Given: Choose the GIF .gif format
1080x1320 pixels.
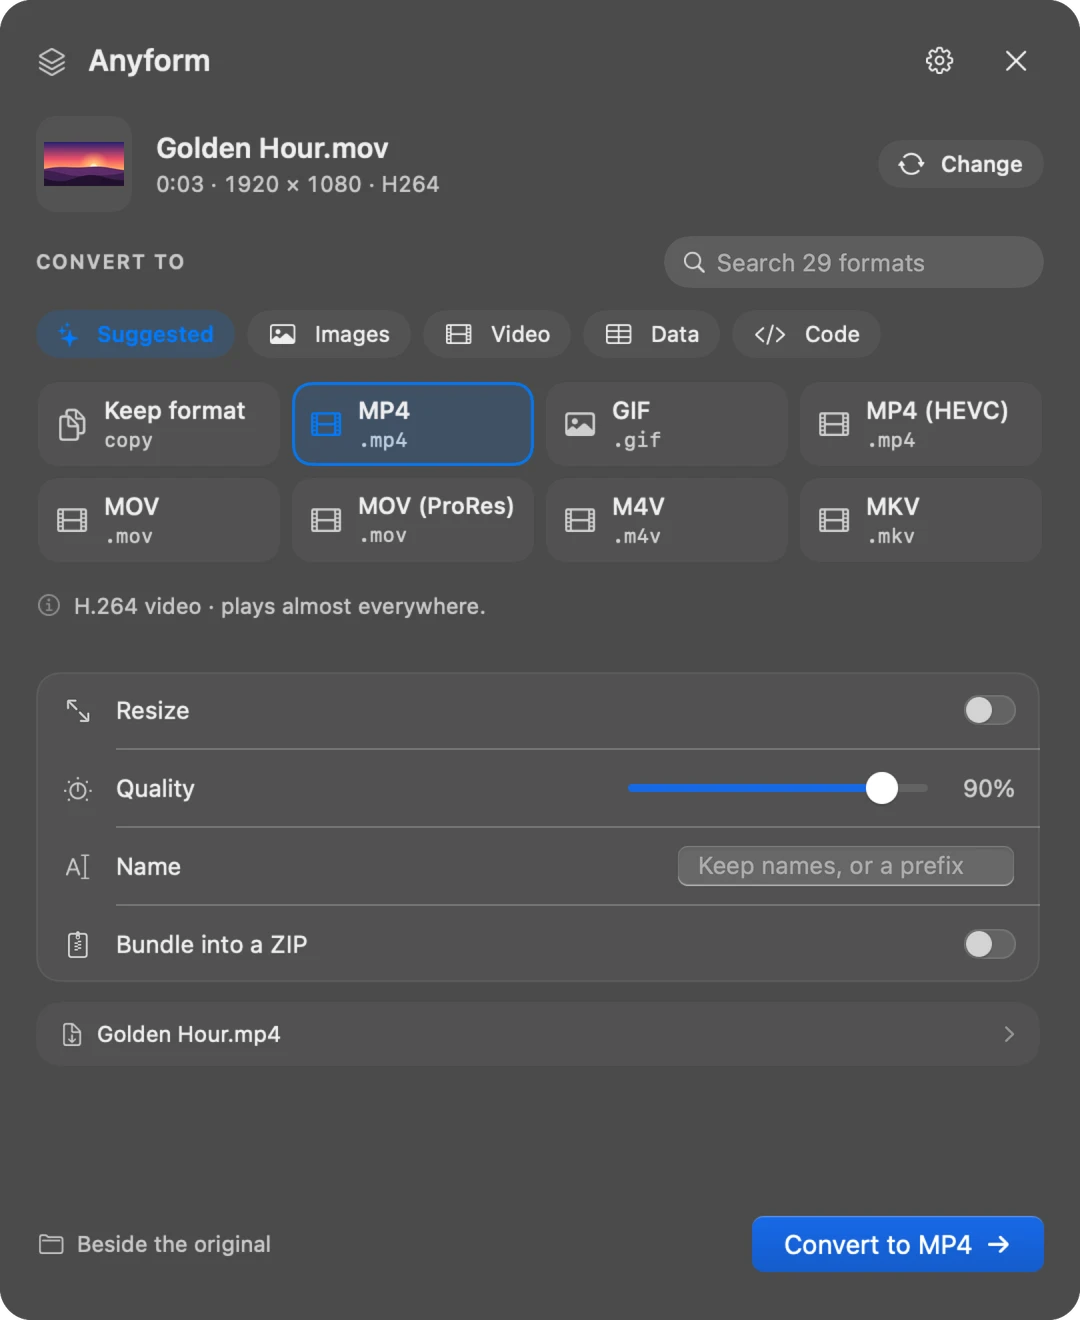Looking at the screenshot, I should pyautogui.click(x=667, y=424).
